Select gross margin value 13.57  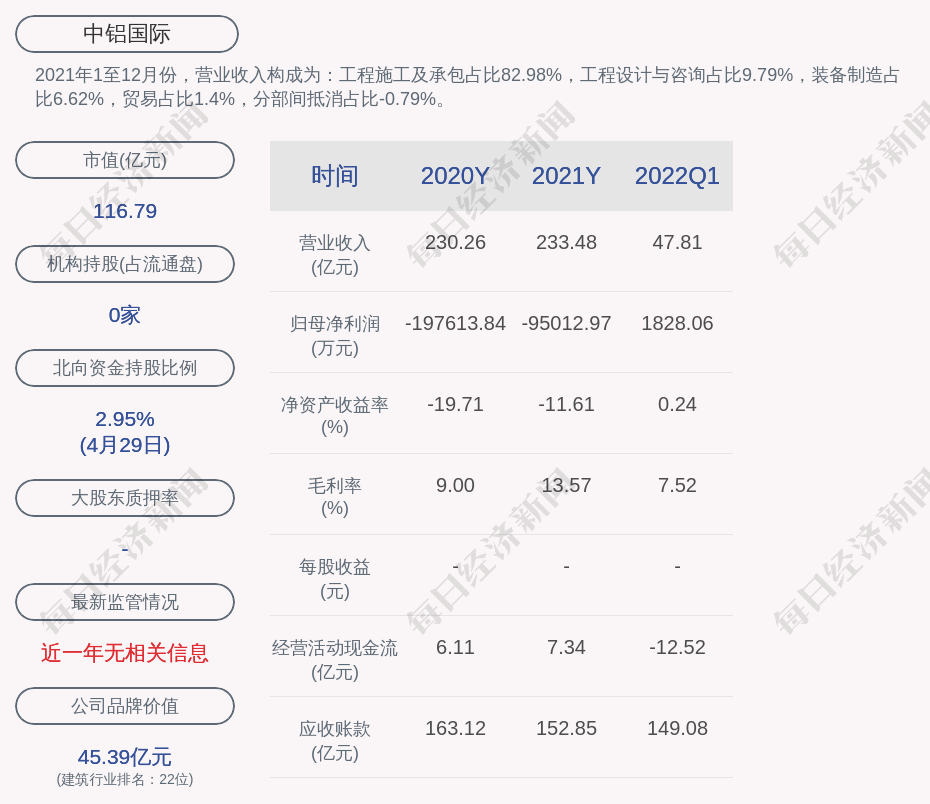566,485
